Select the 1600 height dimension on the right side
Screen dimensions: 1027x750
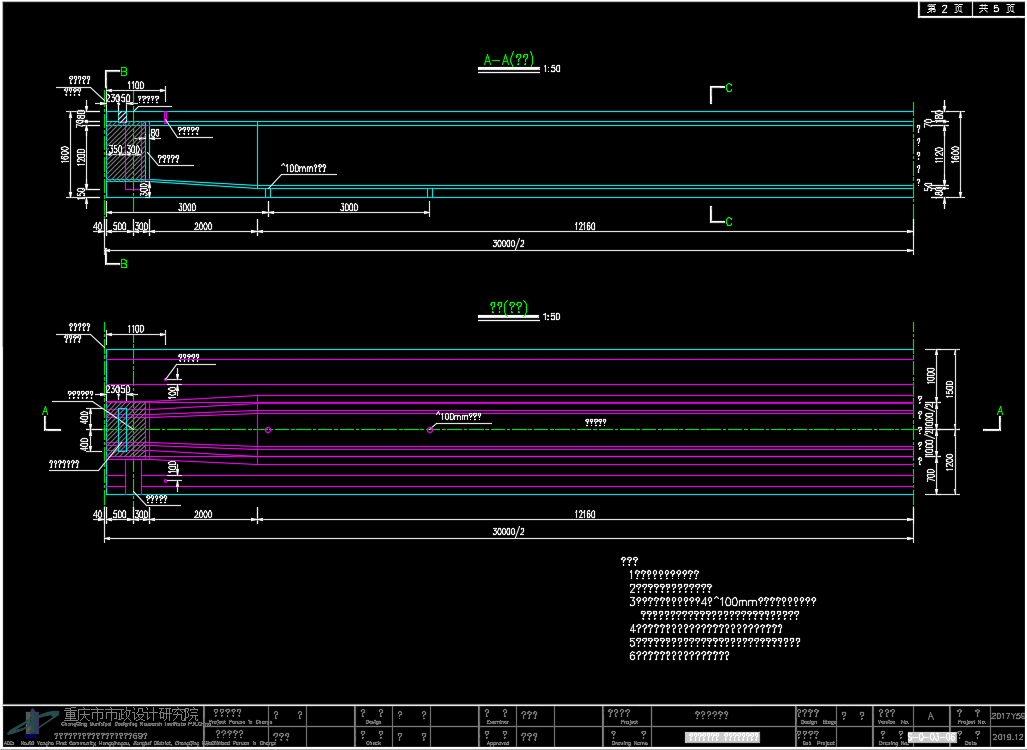tap(955, 154)
